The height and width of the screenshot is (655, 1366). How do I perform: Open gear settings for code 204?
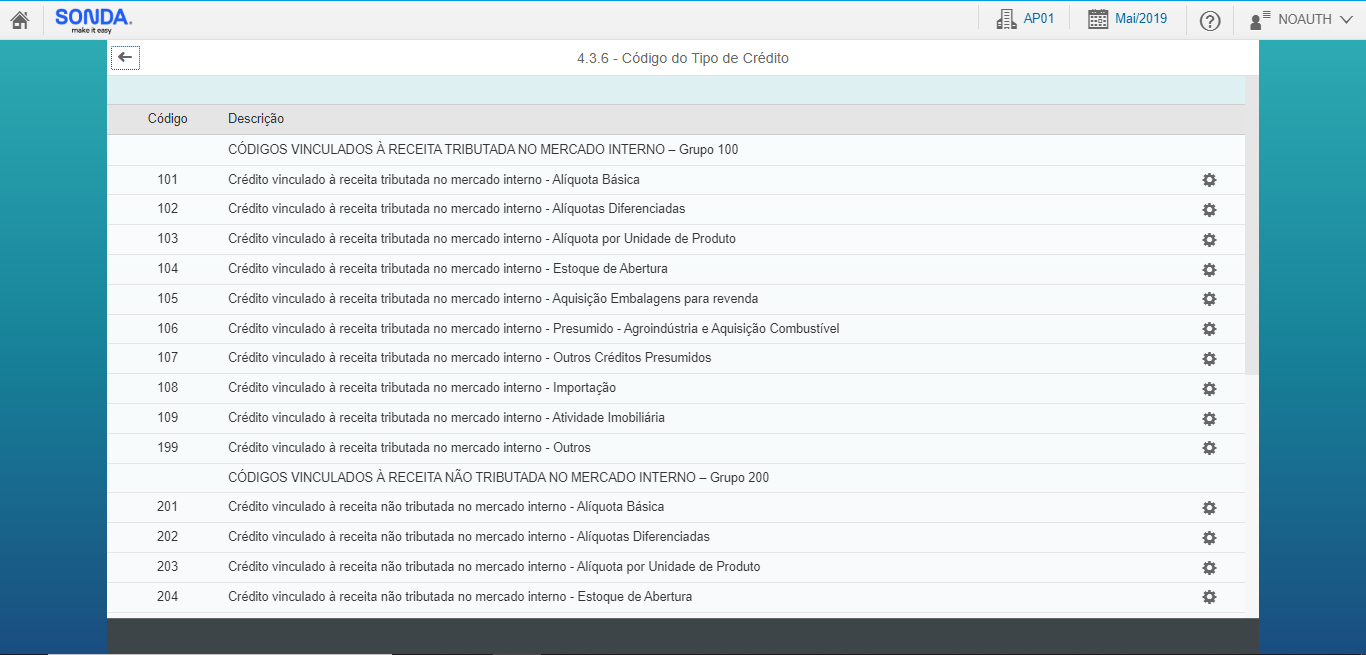(x=1209, y=597)
